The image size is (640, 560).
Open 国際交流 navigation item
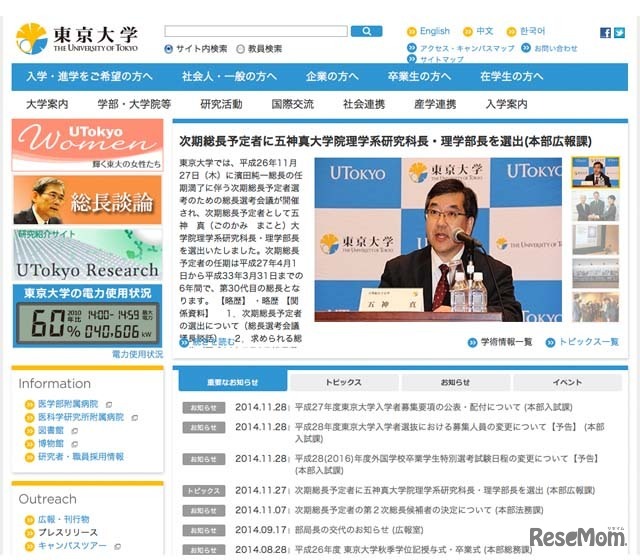tap(293, 104)
